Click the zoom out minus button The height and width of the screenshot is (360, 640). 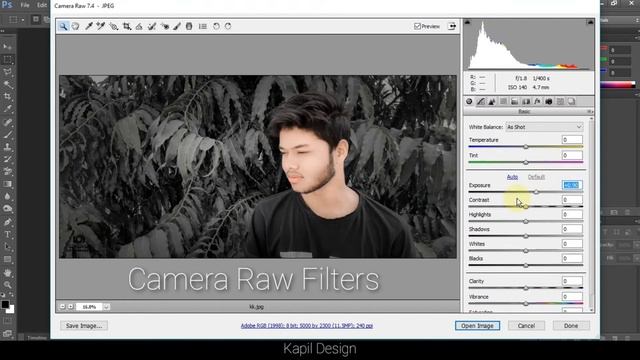coord(62,307)
